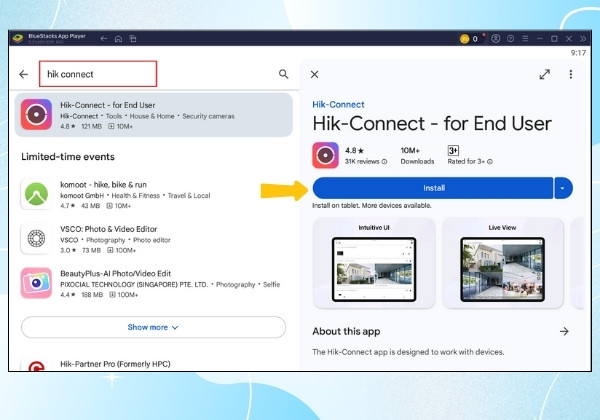Click Hik-Connect app icon in results
The width and height of the screenshot is (600, 420).
coord(36,114)
